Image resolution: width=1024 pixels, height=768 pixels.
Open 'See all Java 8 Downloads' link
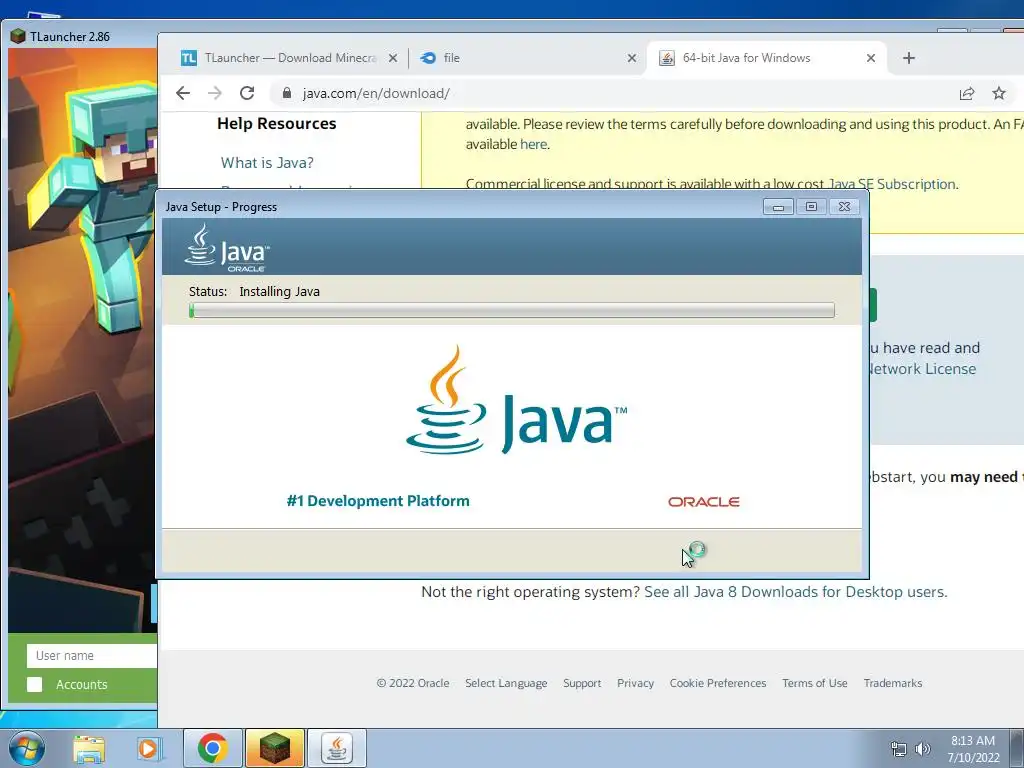pos(795,592)
